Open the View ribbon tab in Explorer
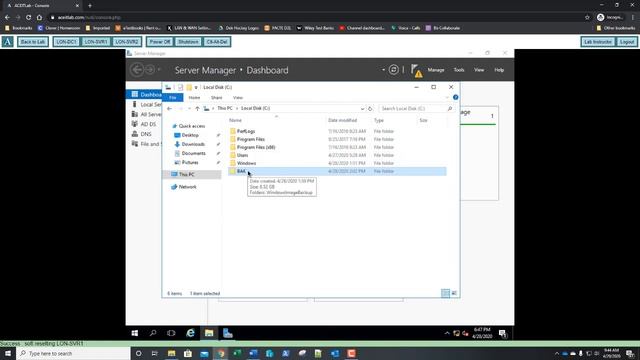The image size is (640, 360). 238,98
